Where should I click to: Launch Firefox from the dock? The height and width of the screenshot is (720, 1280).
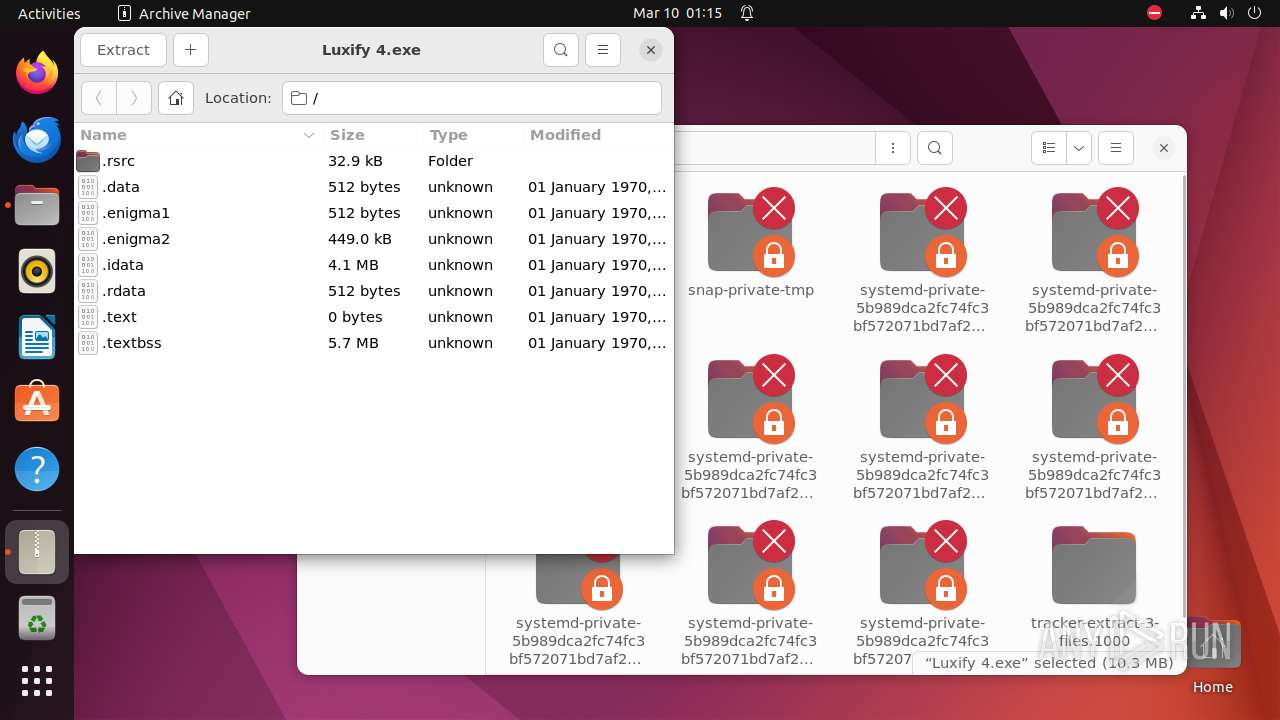pyautogui.click(x=37, y=74)
